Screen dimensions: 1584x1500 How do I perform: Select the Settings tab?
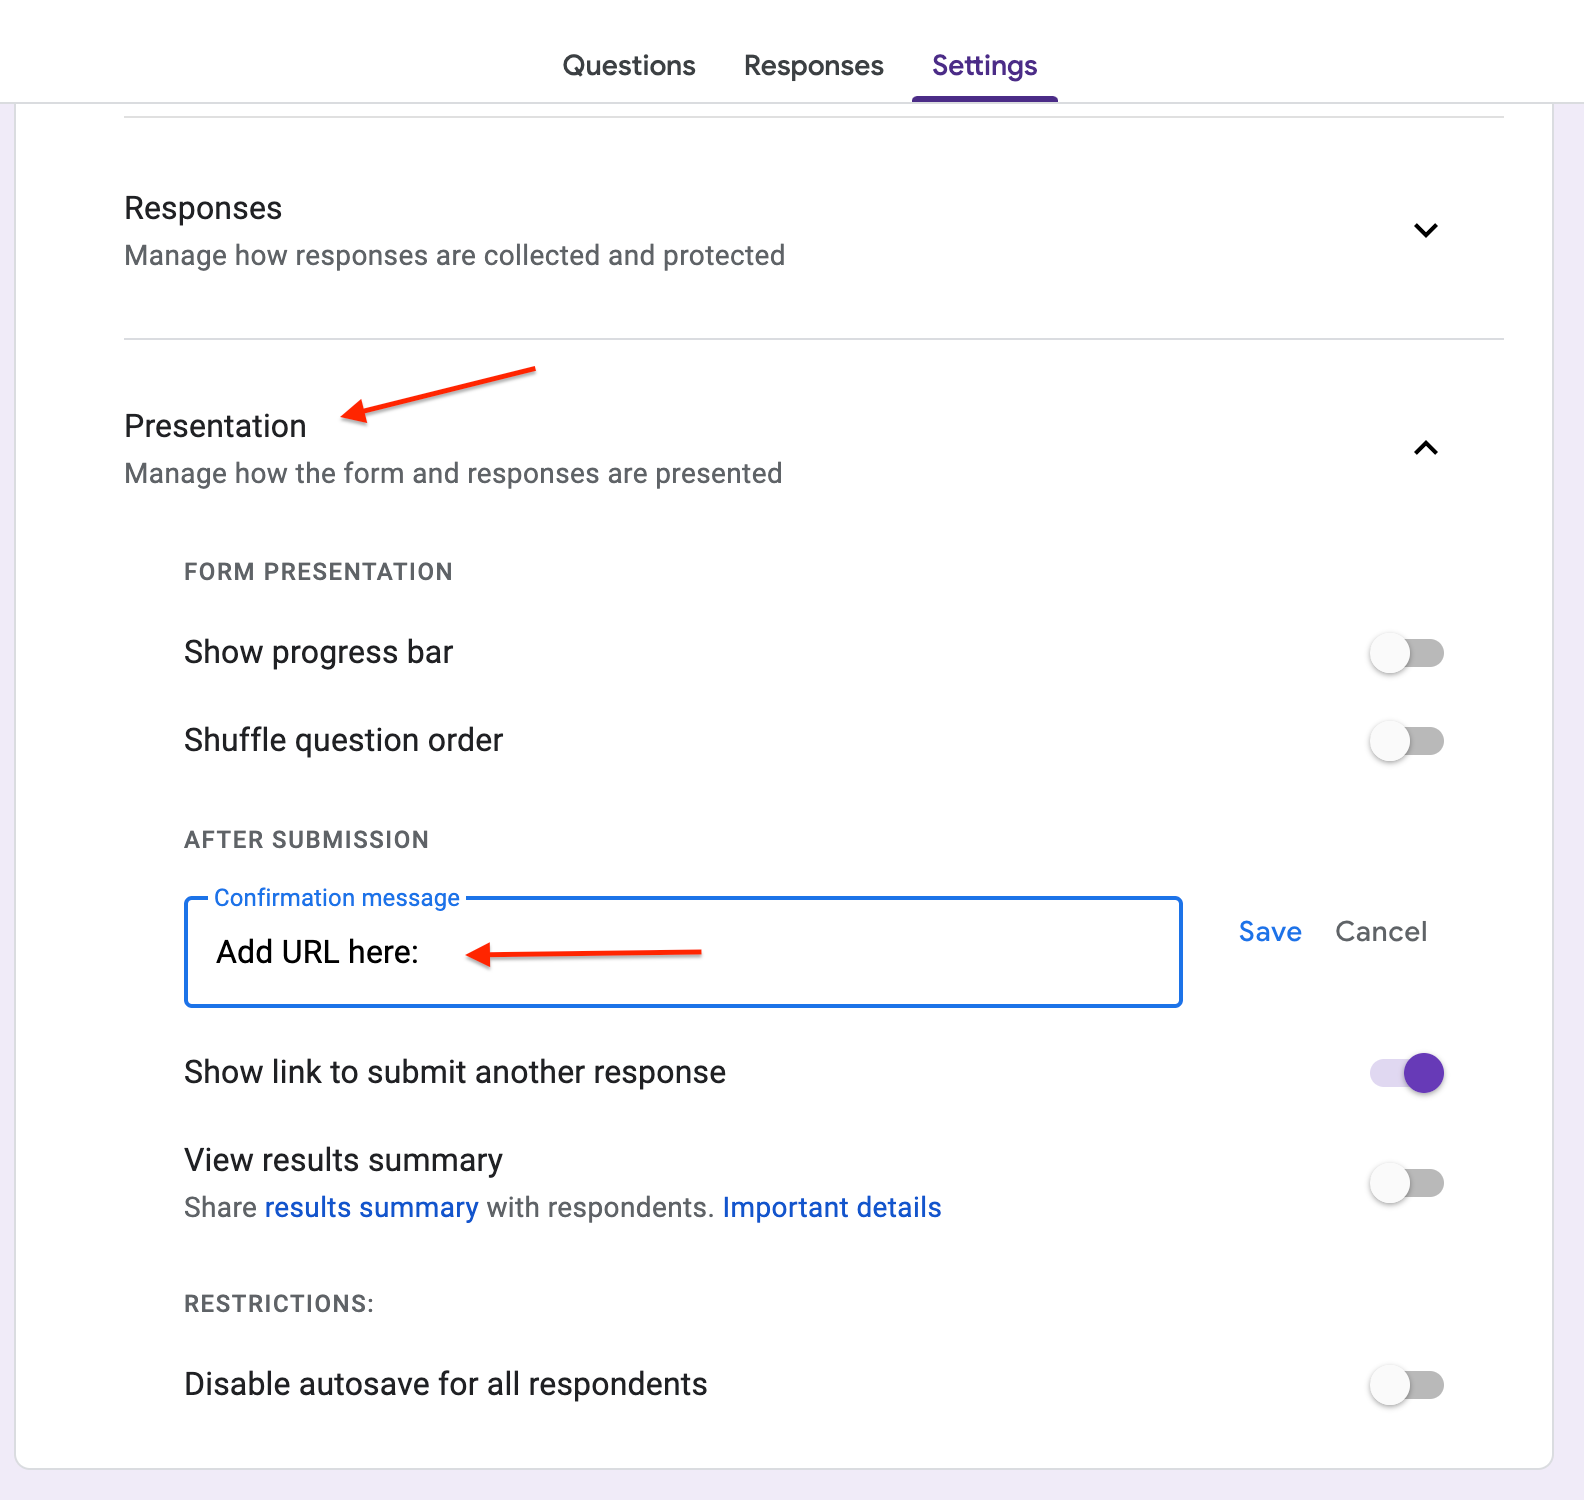click(x=984, y=66)
